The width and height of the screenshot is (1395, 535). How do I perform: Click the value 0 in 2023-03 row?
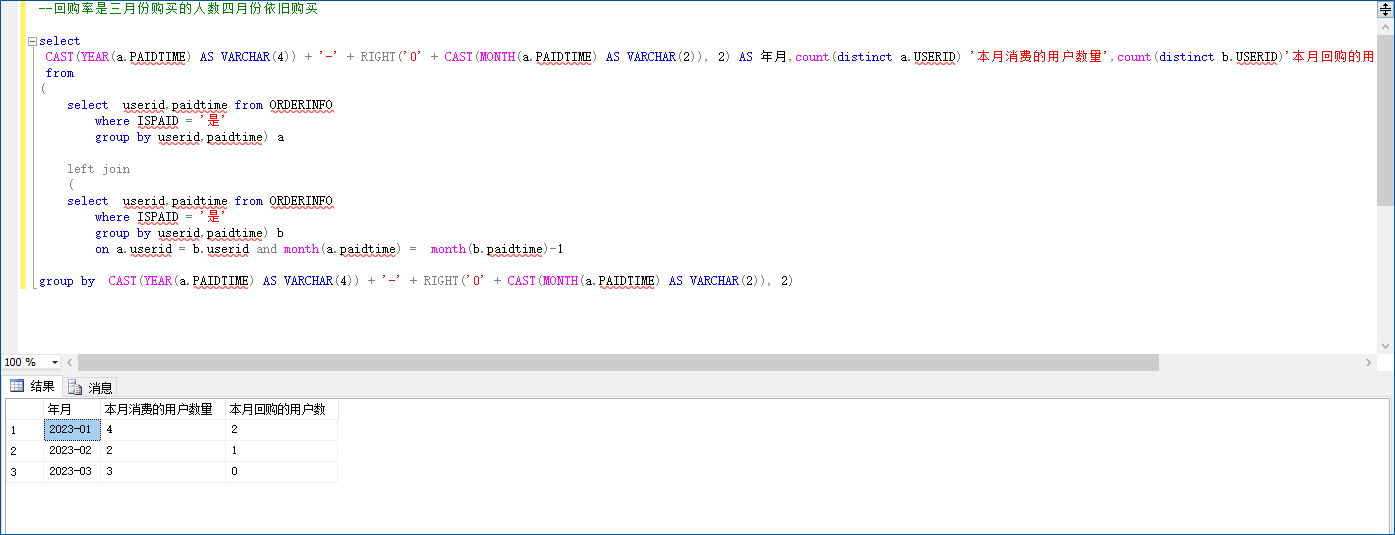[281, 471]
